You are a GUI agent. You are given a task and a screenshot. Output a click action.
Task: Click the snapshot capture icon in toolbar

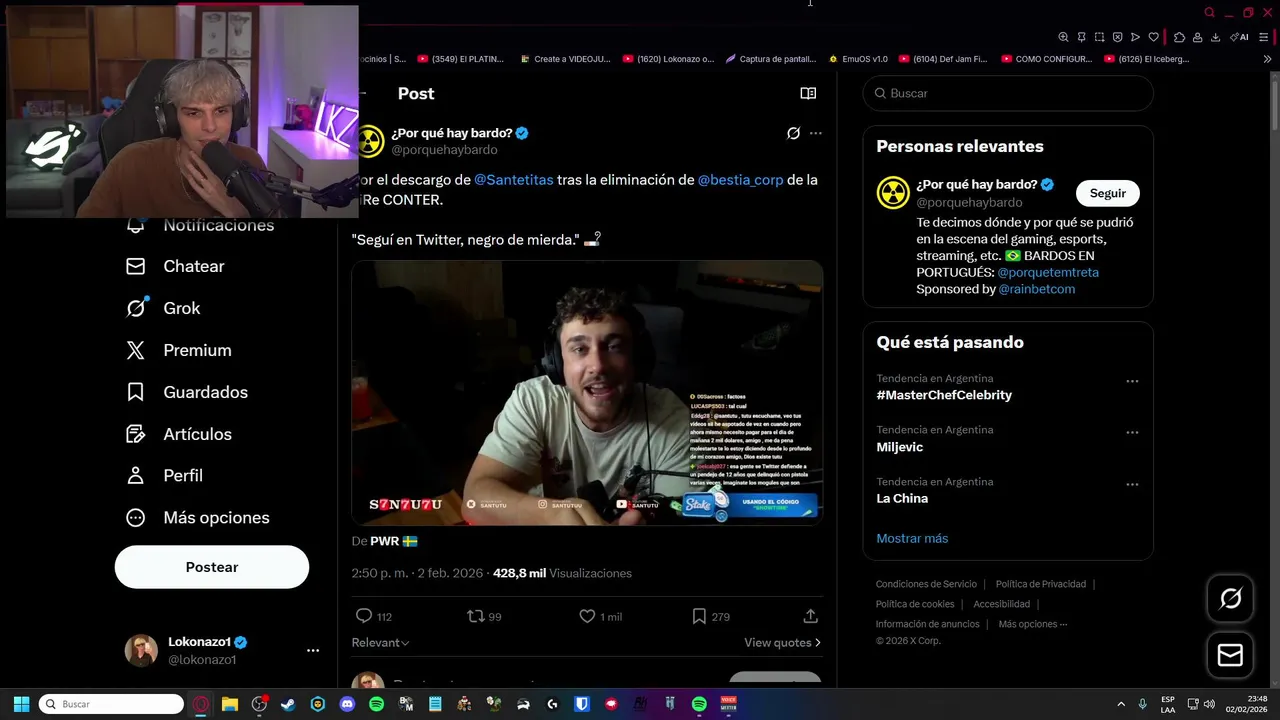(x=1099, y=37)
